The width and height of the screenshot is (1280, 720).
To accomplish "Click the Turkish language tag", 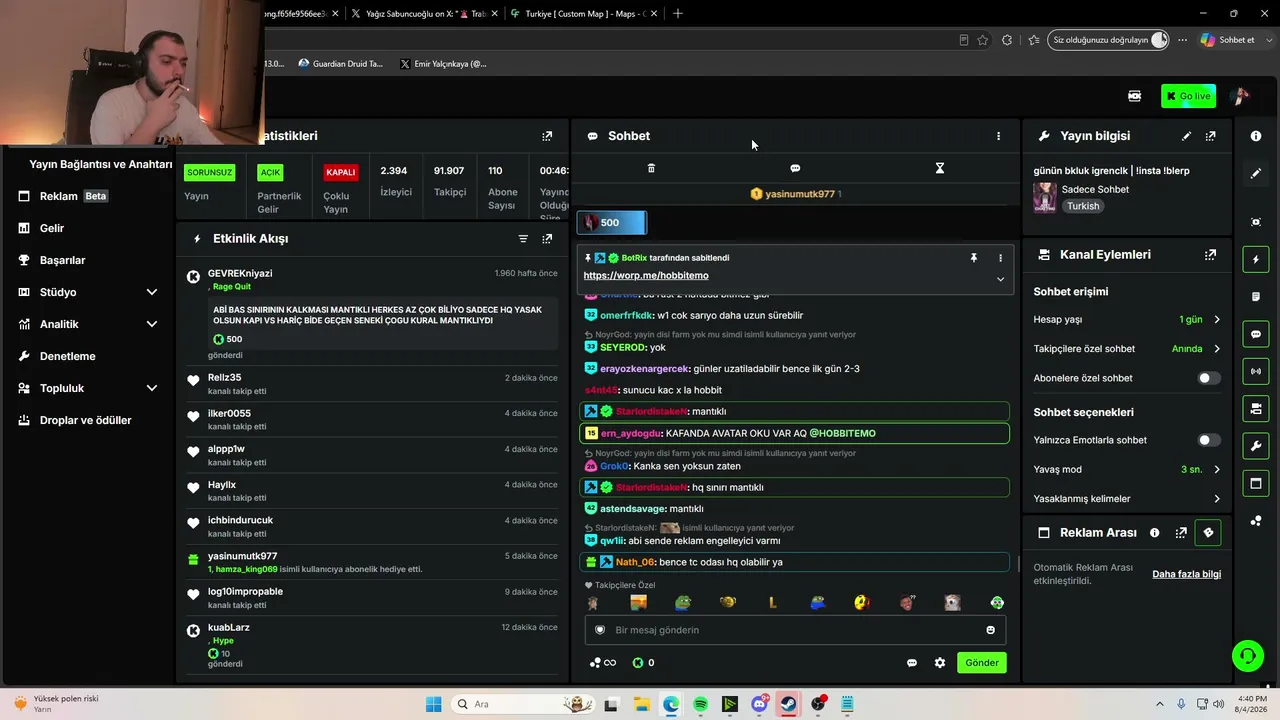I will pyautogui.click(x=1083, y=206).
